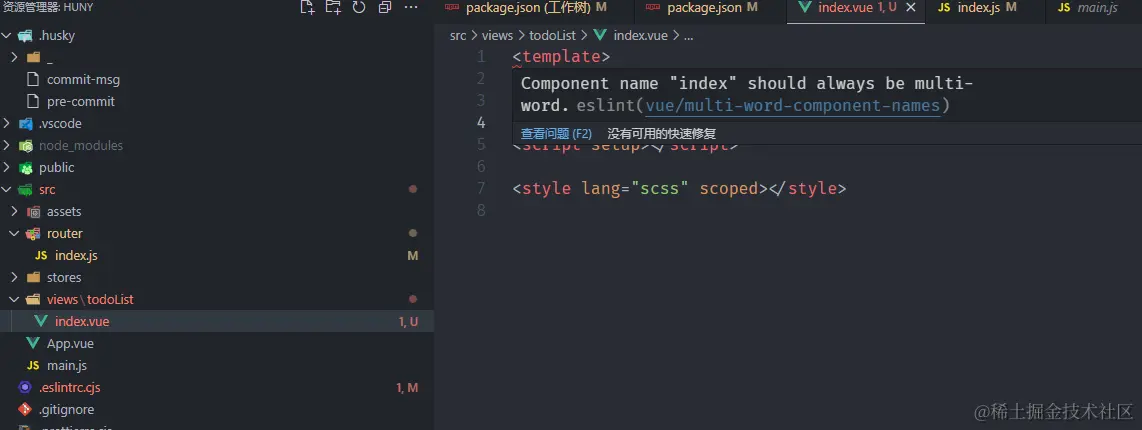Collapse the router folder chevron
Image resolution: width=1142 pixels, height=430 pixels.
(x=15, y=234)
